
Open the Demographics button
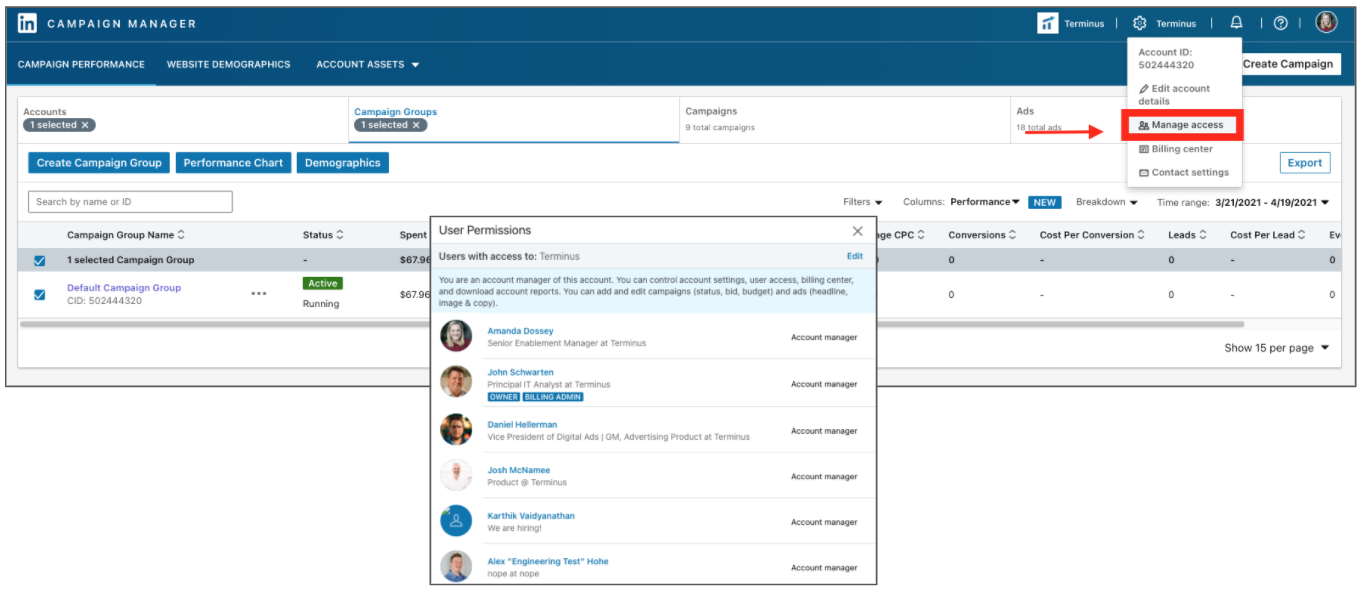coord(343,163)
